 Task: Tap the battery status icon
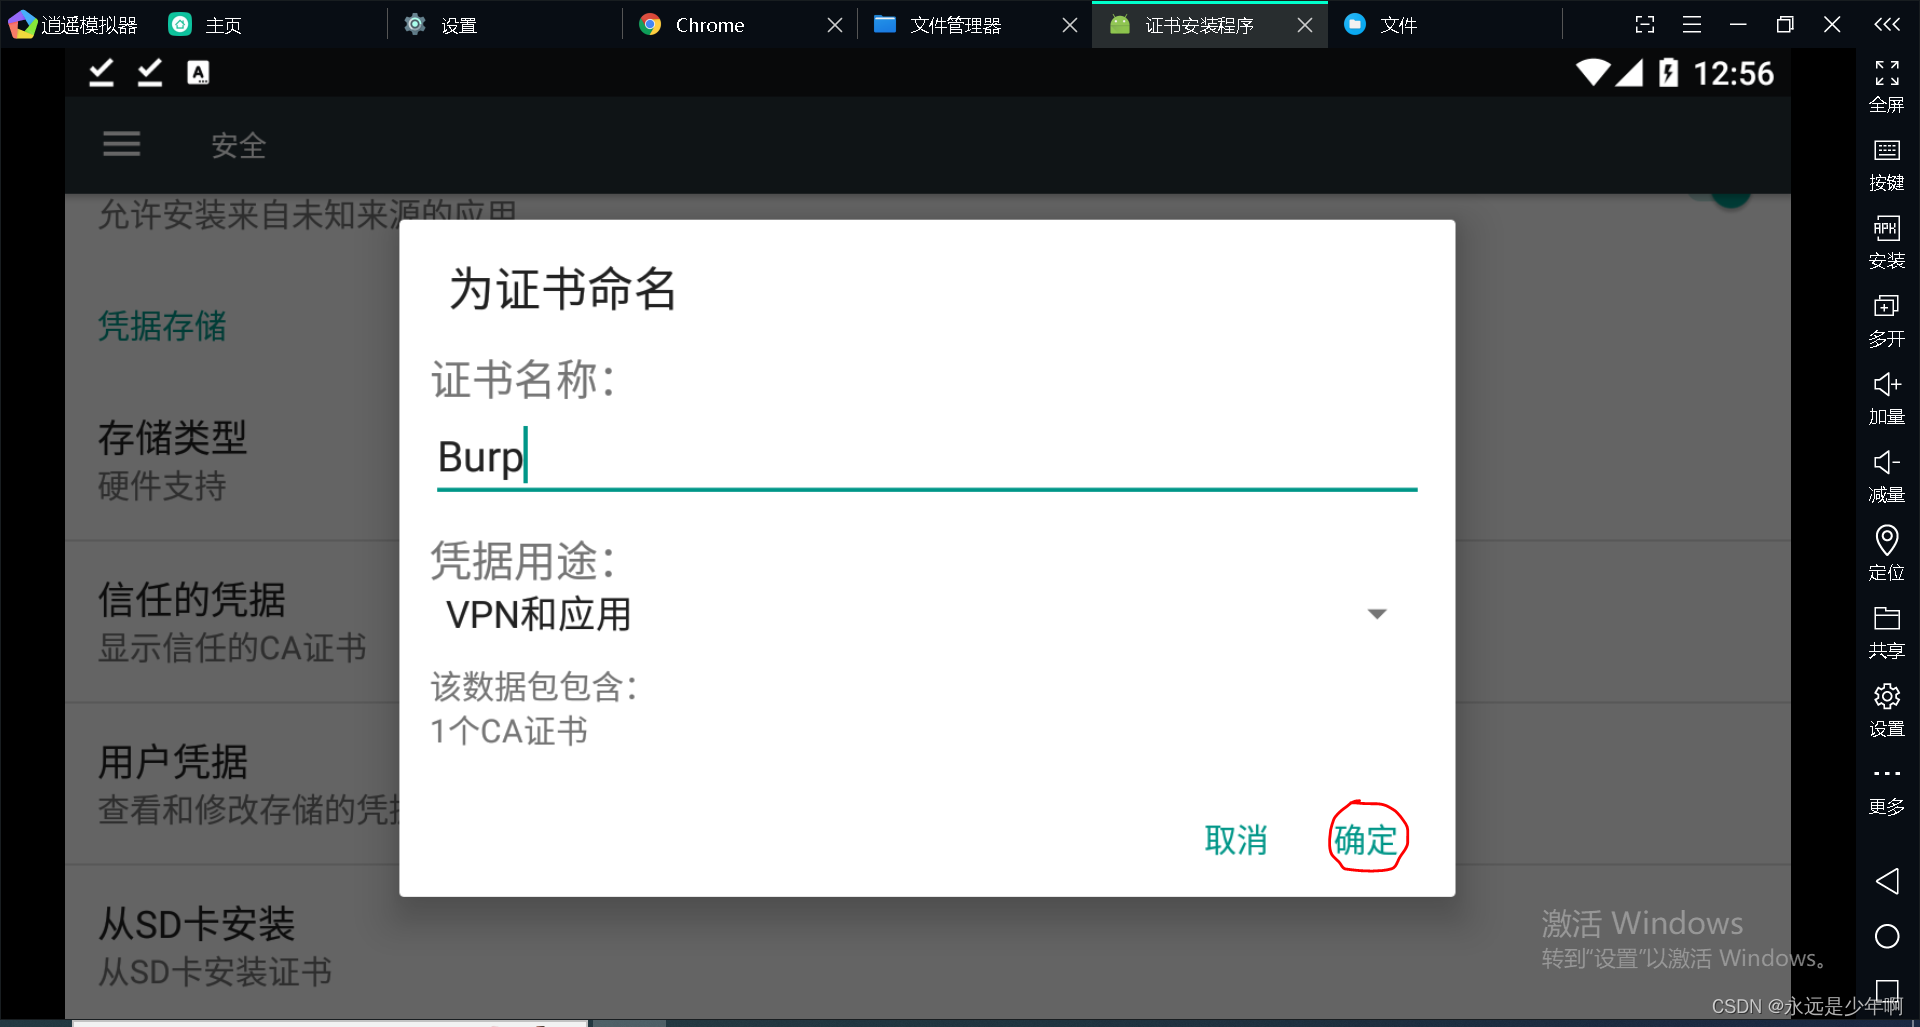click(x=1668, y=73)
